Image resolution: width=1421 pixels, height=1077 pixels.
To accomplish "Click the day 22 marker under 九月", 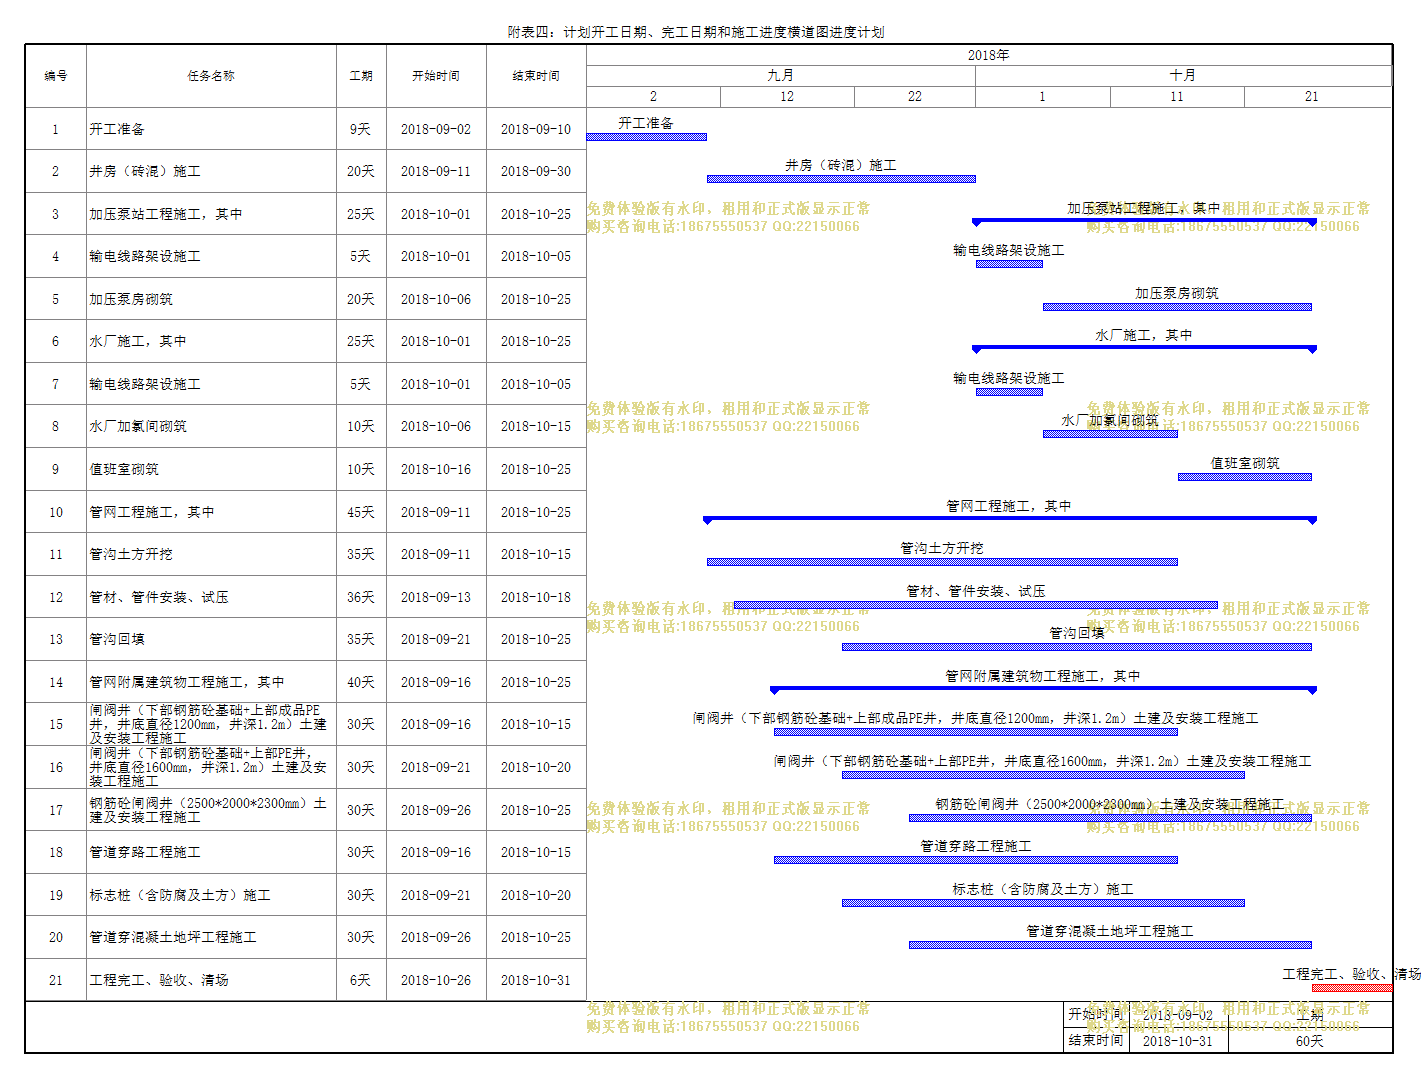I will (915, 97).
